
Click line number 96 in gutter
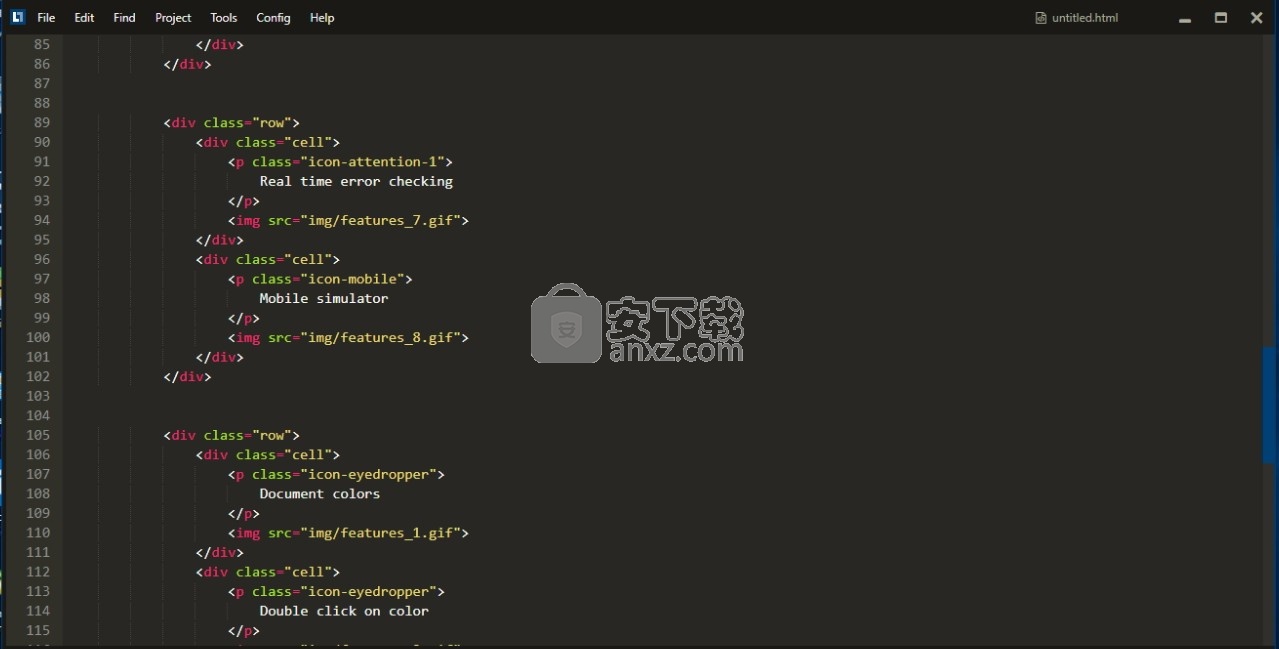point(41,259)
